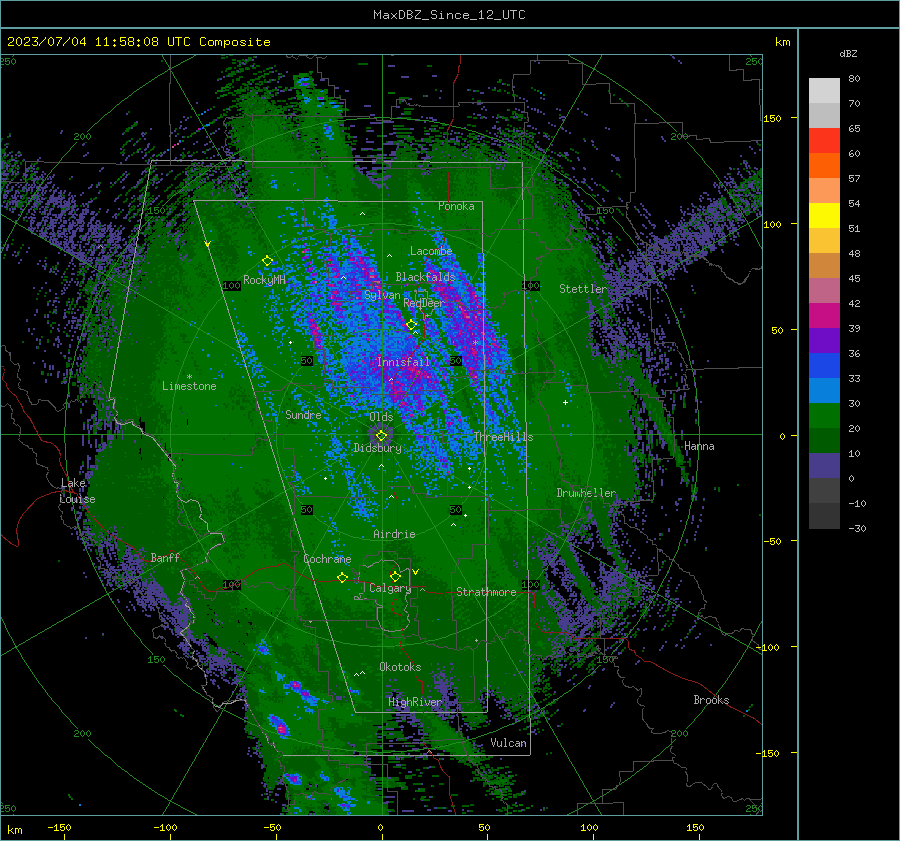Click the 100 range label near RockyMH
Image resolution: width=900 pixels, height=841 pixels.
click(232, 285)
